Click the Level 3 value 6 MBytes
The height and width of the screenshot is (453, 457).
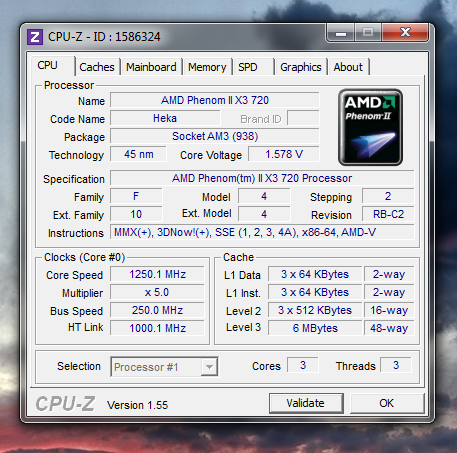315,328
